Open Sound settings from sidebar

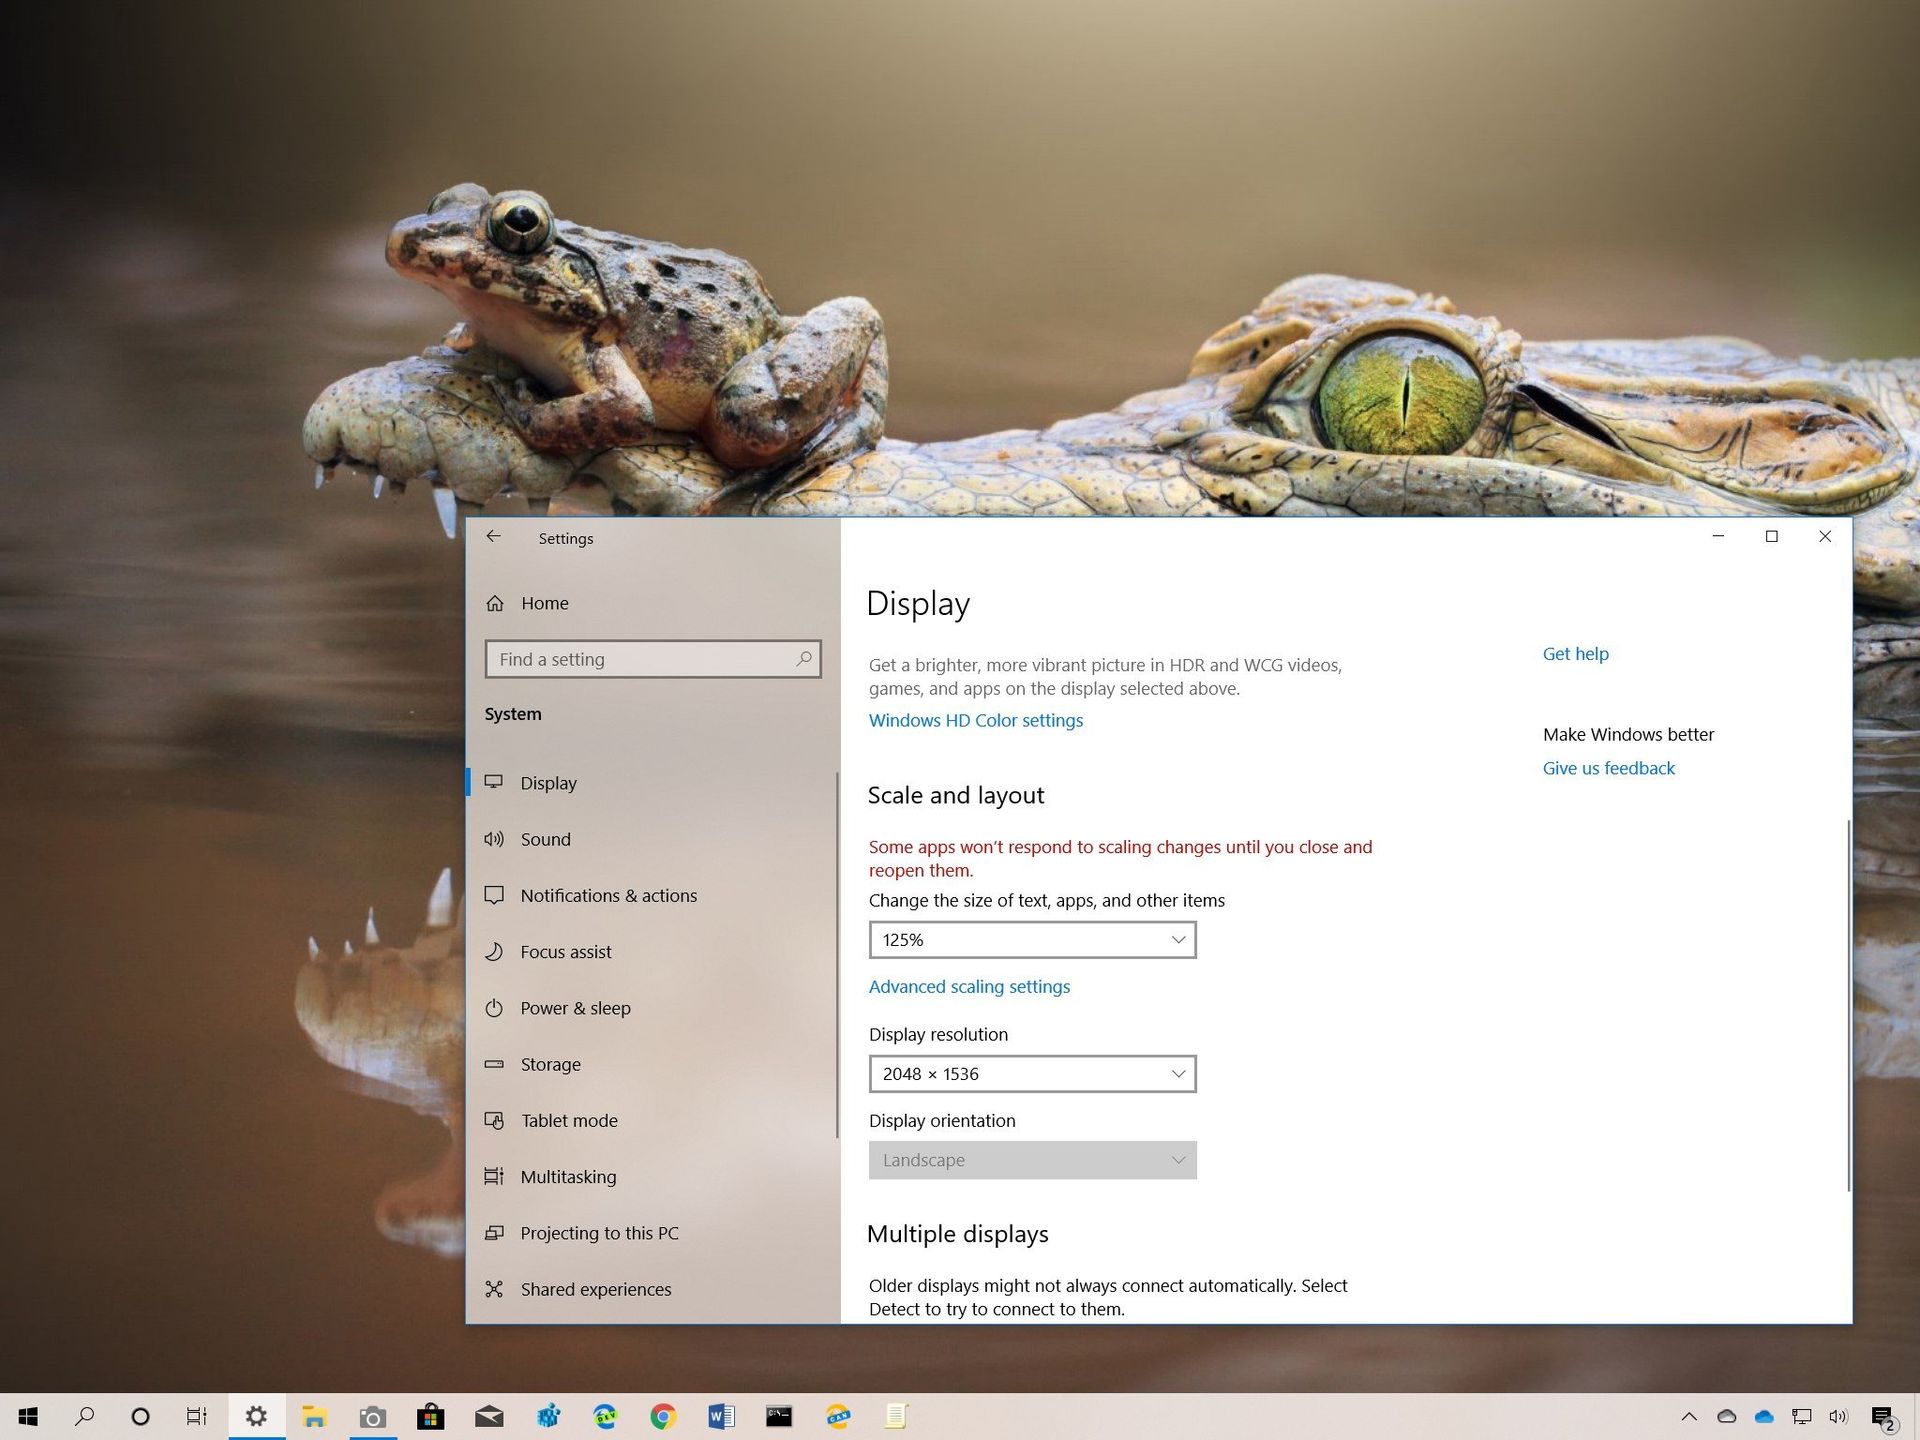click(545, 839)
